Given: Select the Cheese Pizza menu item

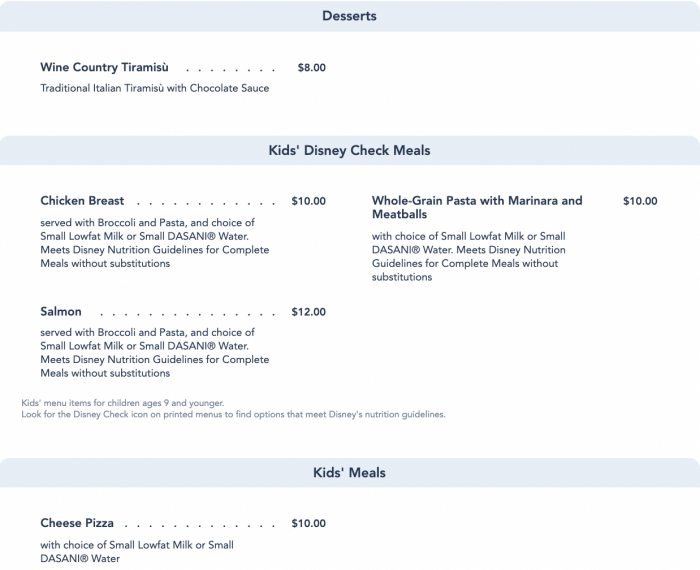Looking at the screenshot, I should 77,523.
